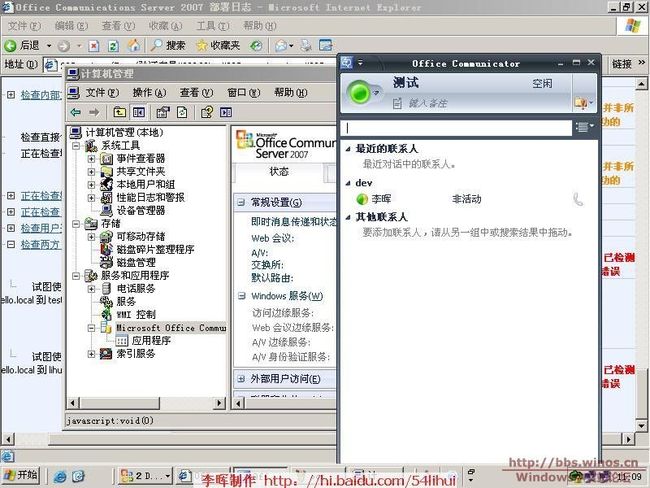650x488 pixels.
Task: Click the green presence status button in Communicator
Action: pos(359,92)
